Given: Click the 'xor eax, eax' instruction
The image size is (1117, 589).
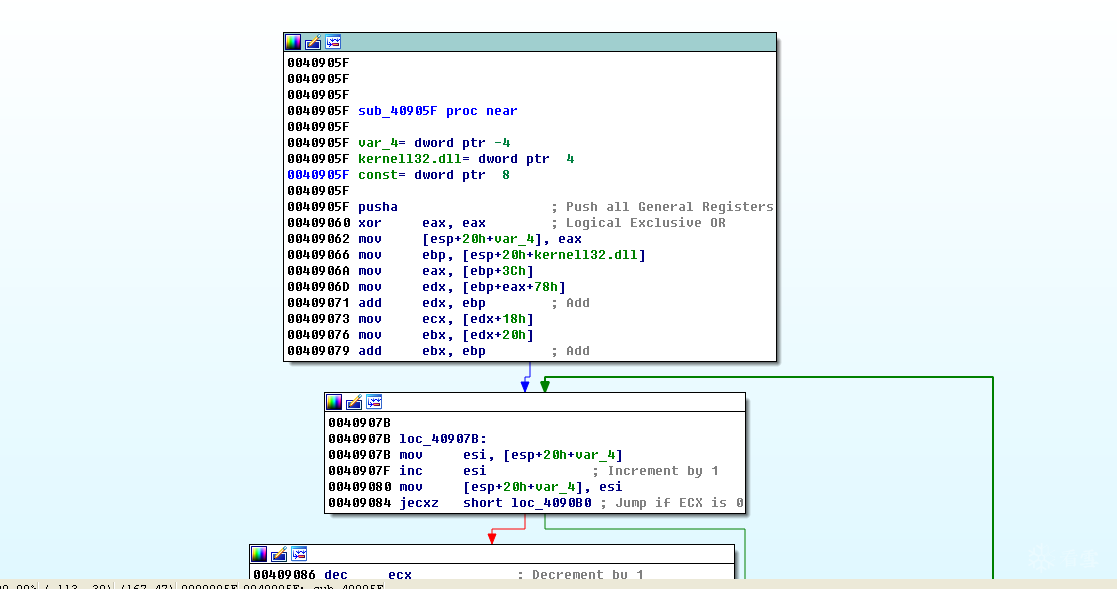Looking at the screenshot, I should [422, 223].
